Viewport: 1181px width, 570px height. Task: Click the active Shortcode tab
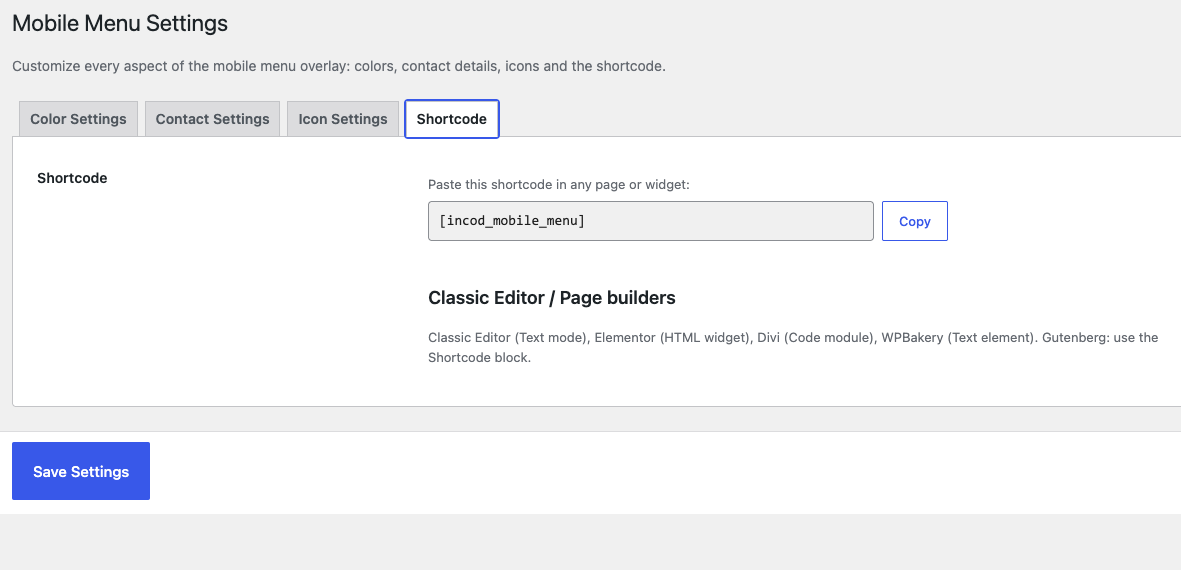coord(452,119)
